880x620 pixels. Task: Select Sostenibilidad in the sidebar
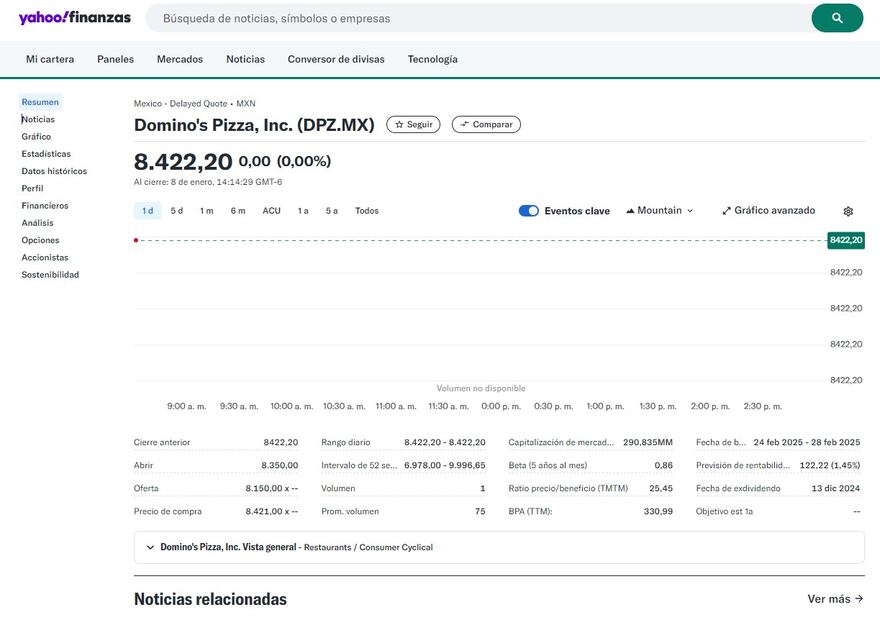[51, 275]
